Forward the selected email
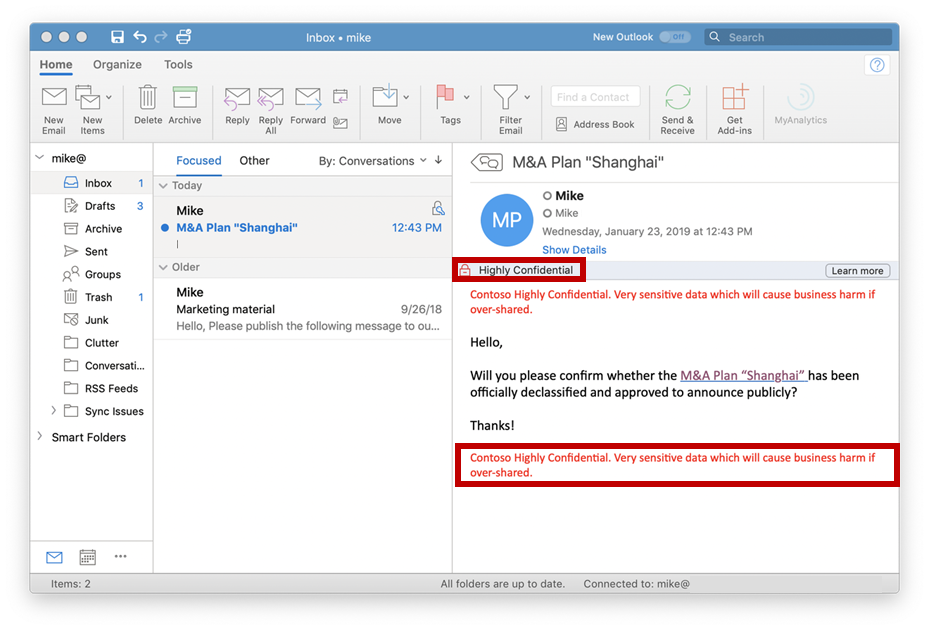 click(308, 105)
